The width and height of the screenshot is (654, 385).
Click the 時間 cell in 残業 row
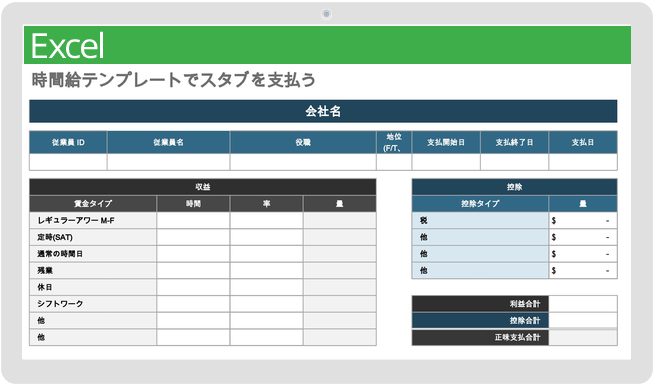(193, 270)
